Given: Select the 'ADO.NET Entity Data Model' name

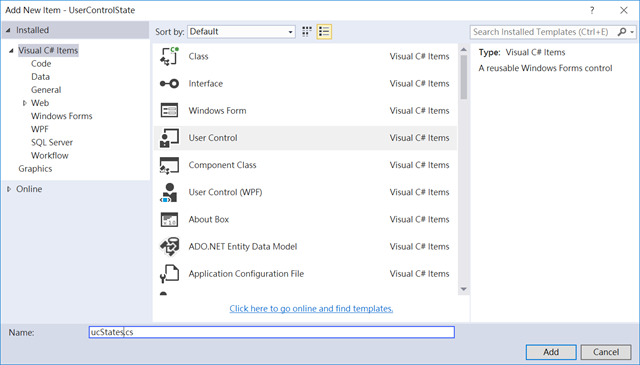Looking at the screenshot, I should pos(243,247).
